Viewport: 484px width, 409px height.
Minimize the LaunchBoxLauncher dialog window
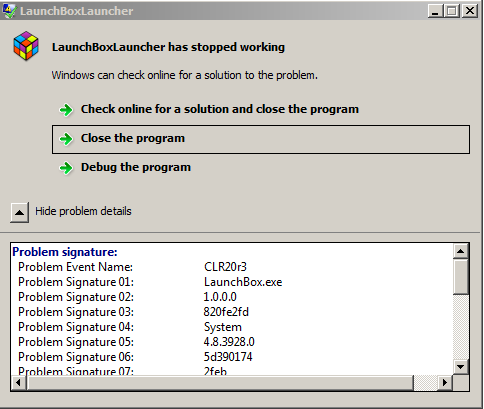(435, 11)
